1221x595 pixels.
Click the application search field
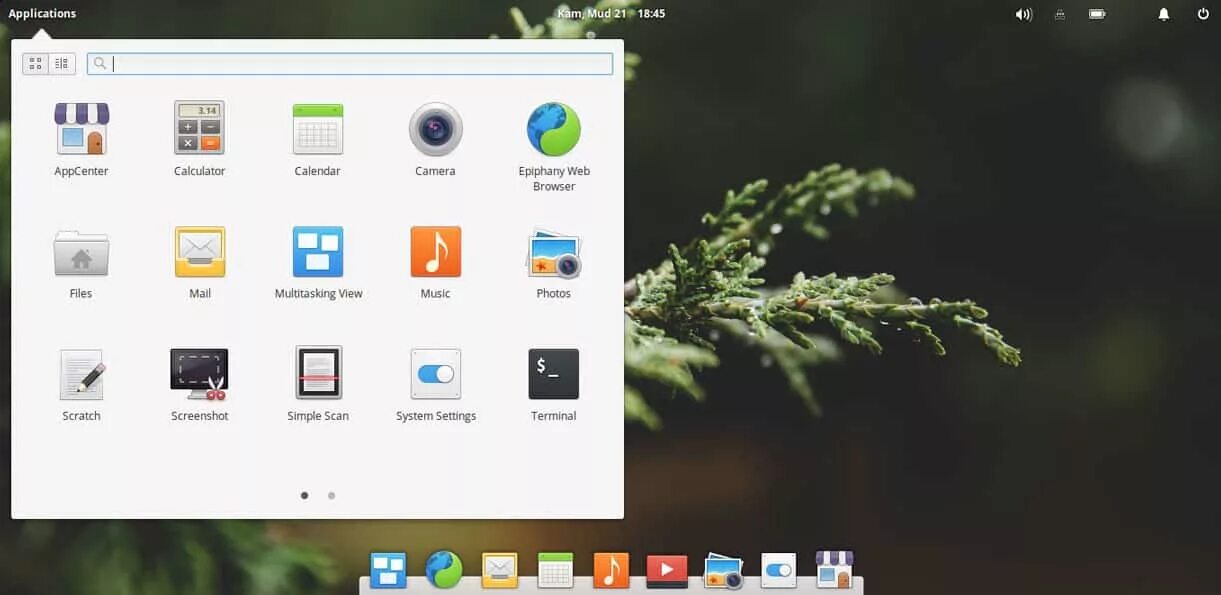tap(350, 64)
